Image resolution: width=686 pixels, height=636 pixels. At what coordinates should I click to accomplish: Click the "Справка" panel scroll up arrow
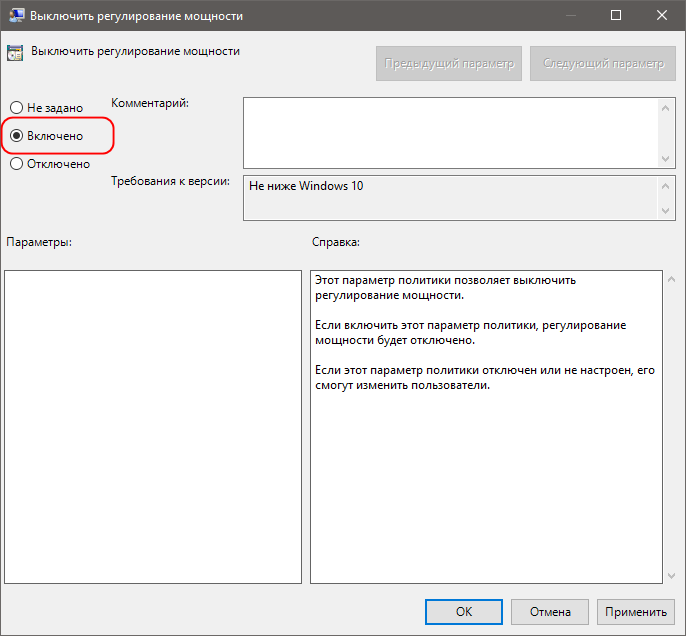pos(672,279)
